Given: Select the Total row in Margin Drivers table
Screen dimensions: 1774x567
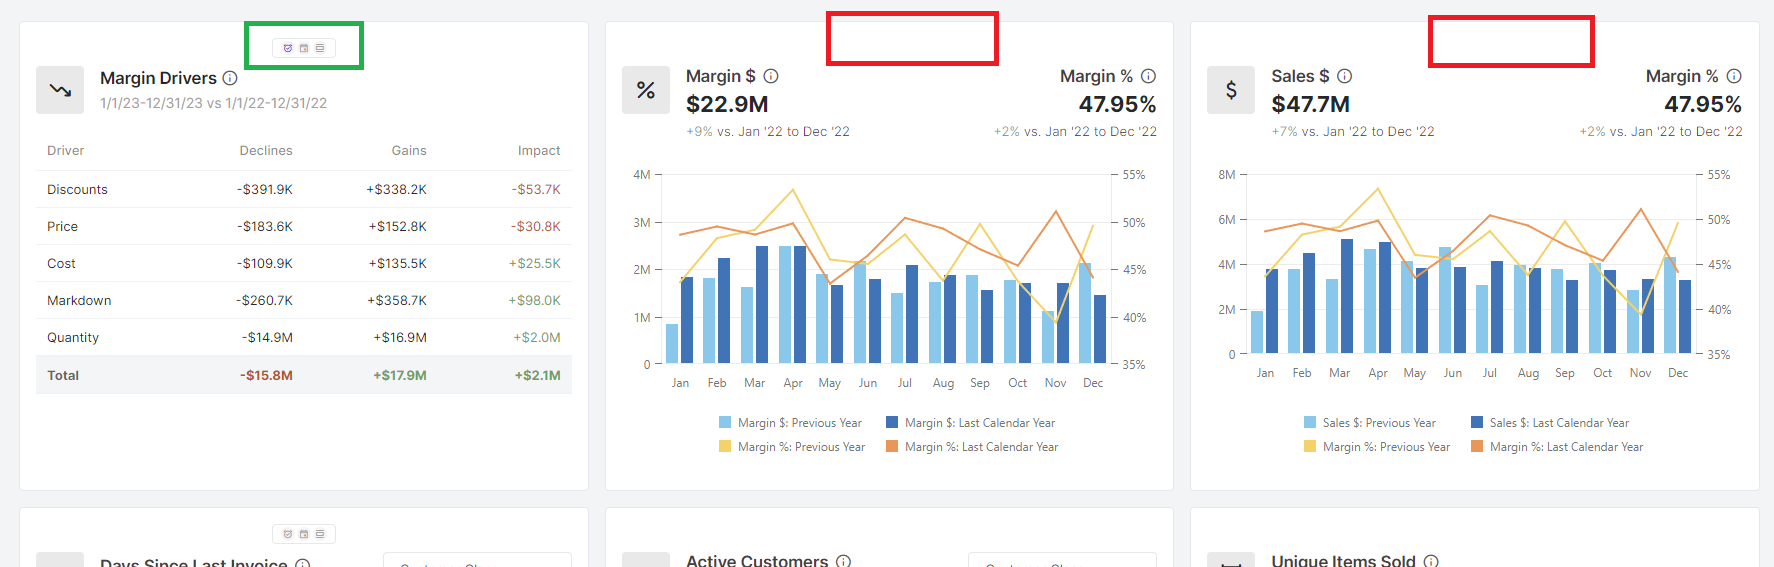Looking at the screenshot, I should point(63,376).
